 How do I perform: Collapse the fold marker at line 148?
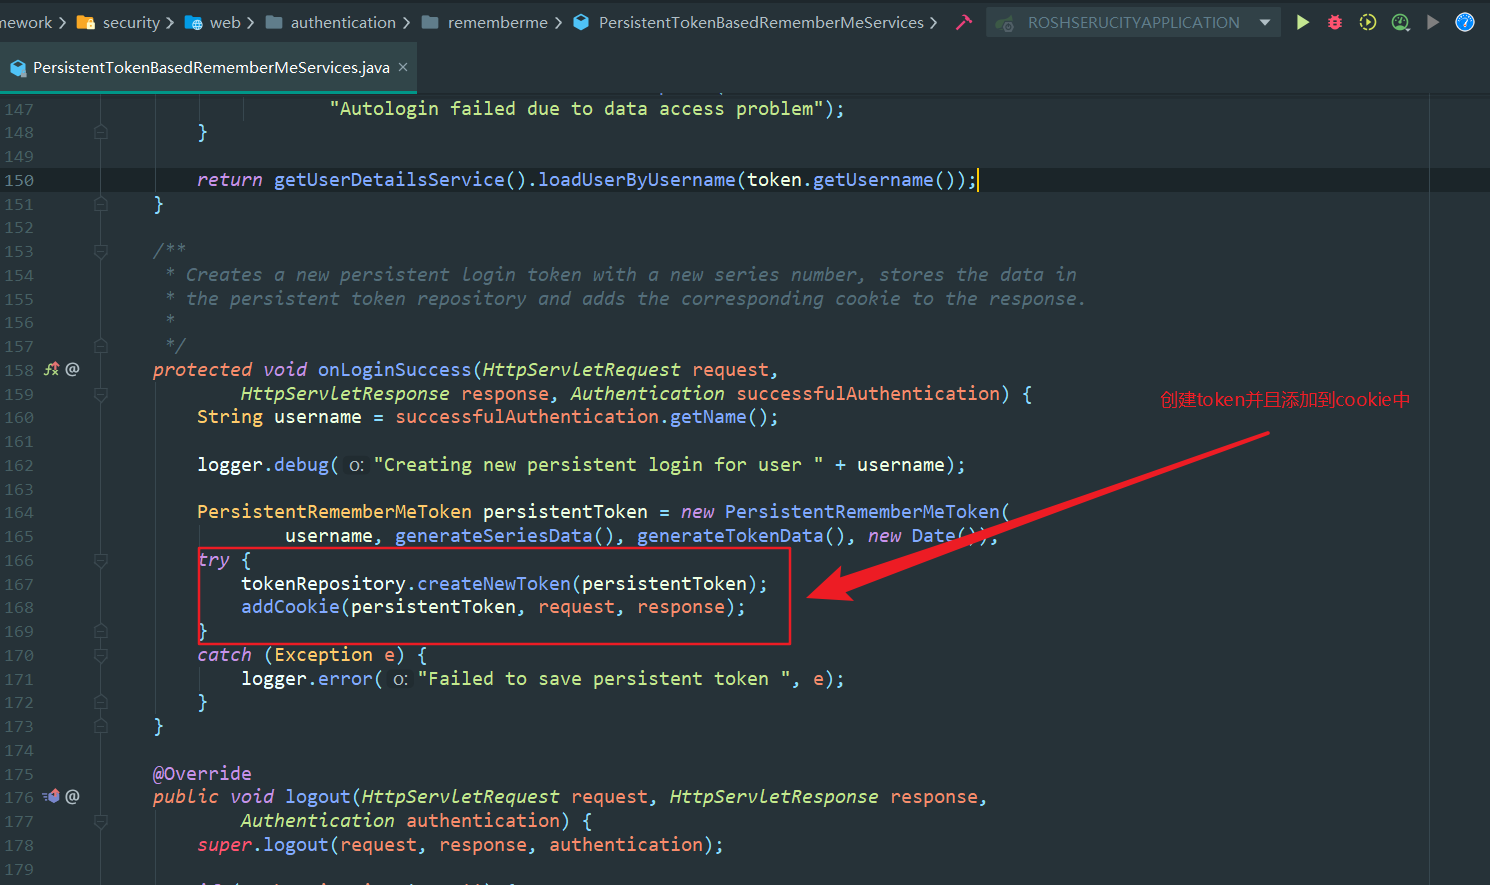click(101, 132)
